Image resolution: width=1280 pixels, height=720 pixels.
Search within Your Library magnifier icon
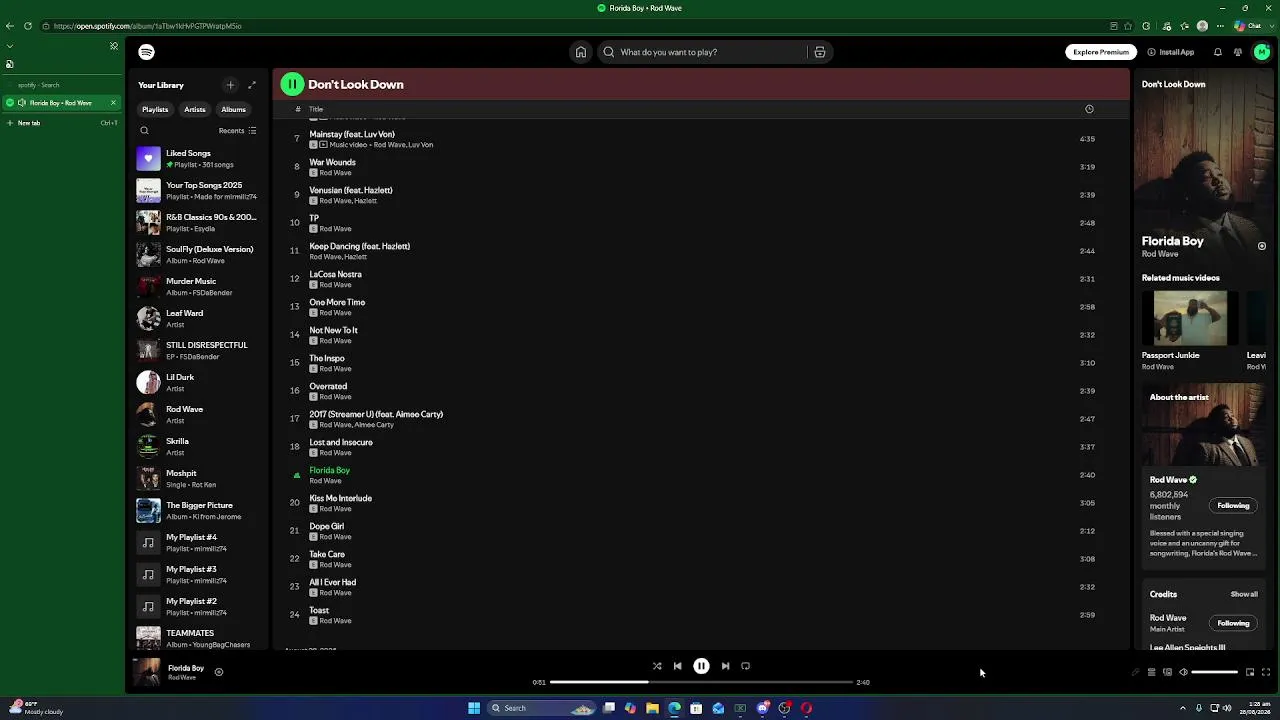coord(144,131)
